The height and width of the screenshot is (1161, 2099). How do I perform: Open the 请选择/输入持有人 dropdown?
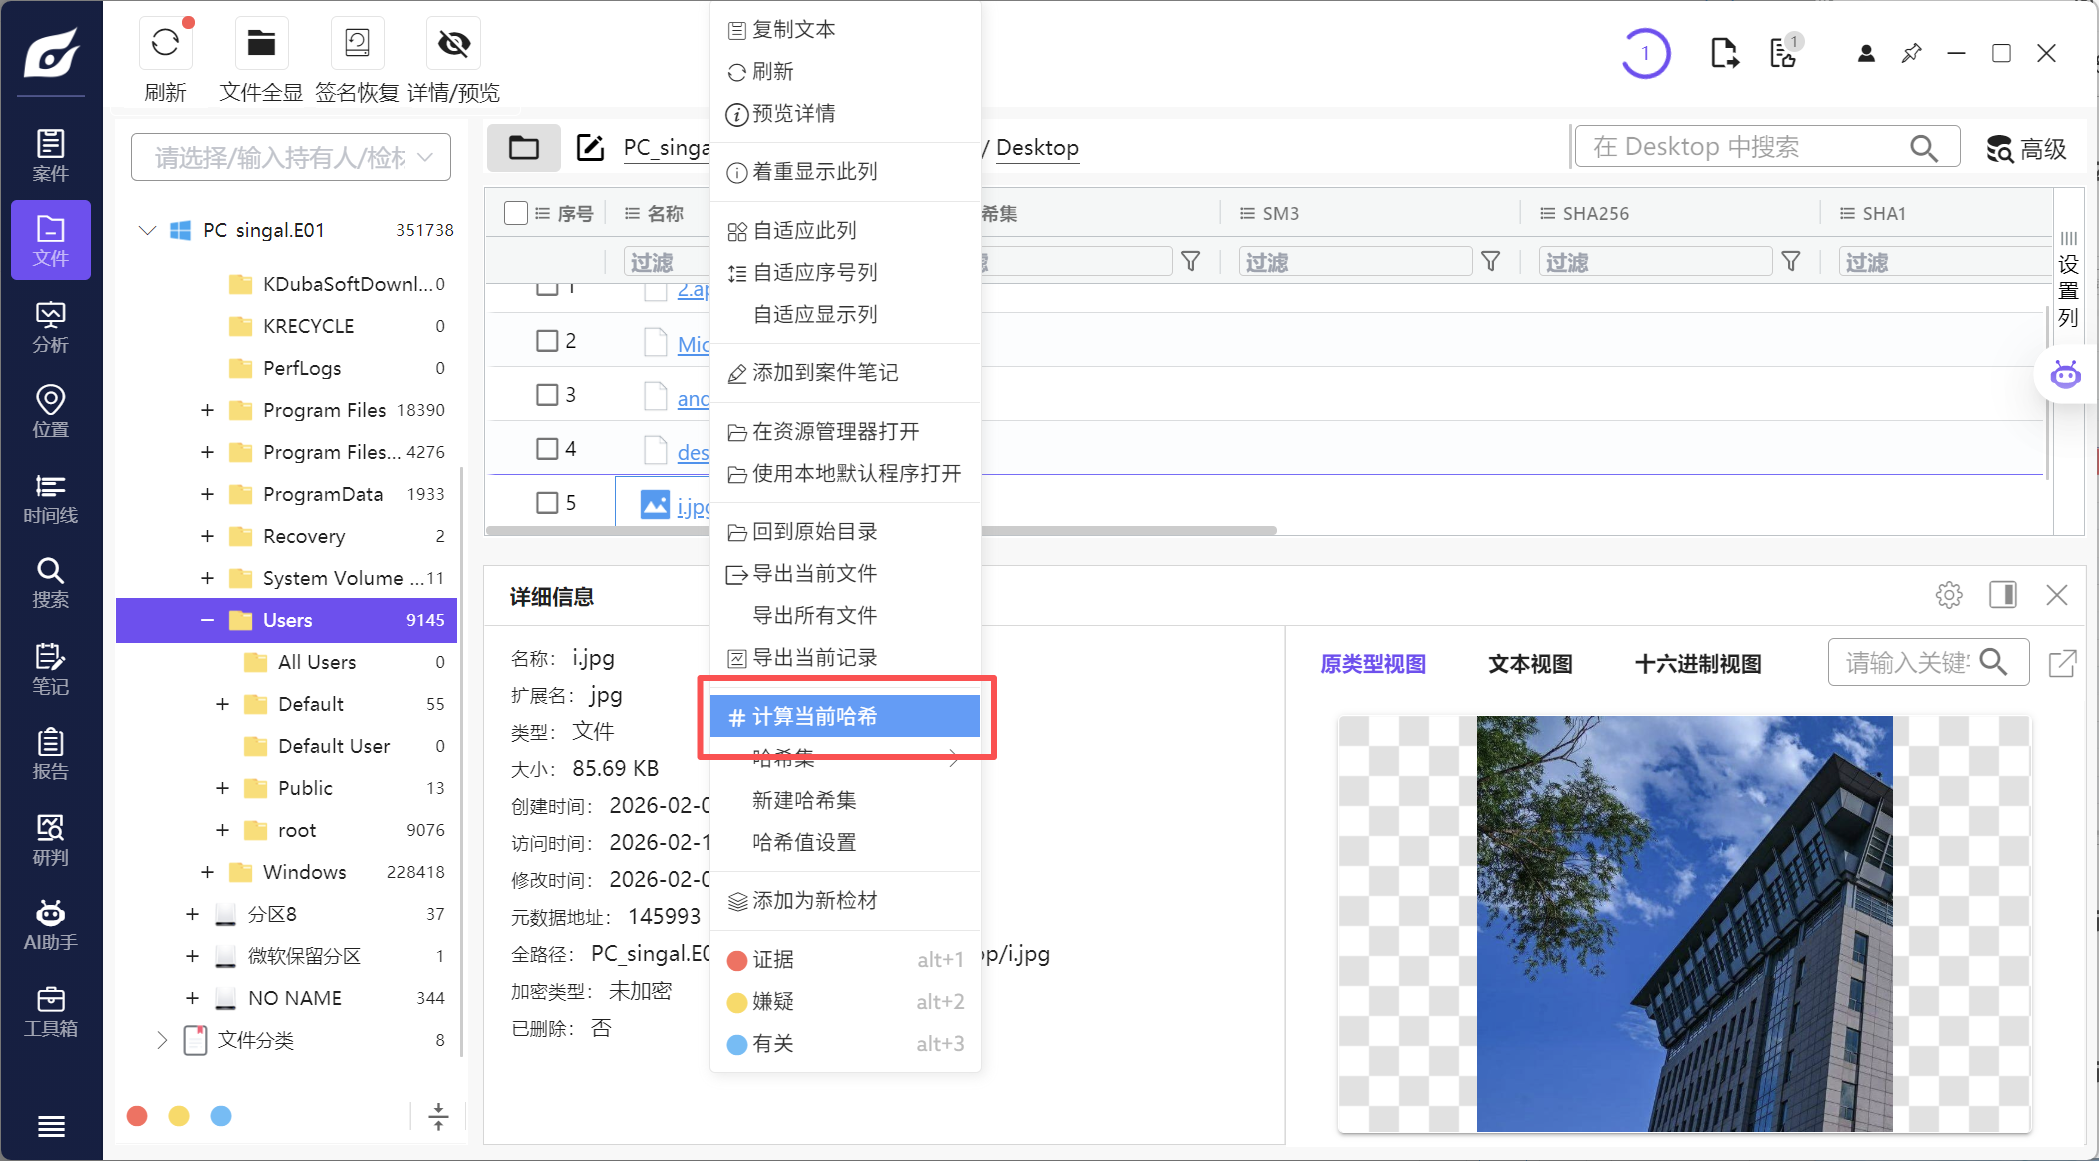291,157
